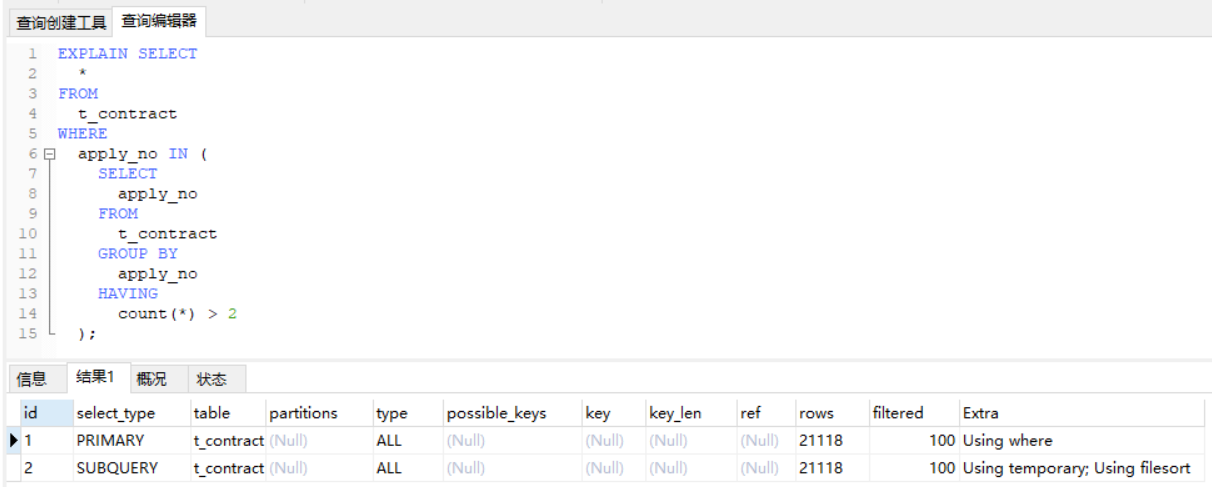
Task: Open the 状态 tab
Action: 212,379
